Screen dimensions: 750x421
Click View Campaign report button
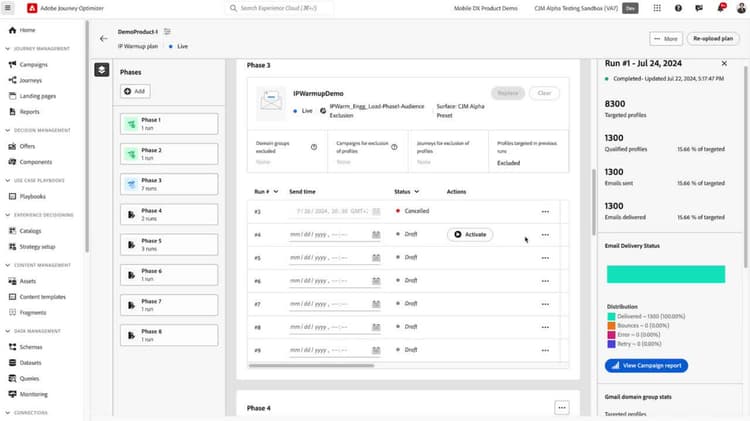click(x=646, y=366)
